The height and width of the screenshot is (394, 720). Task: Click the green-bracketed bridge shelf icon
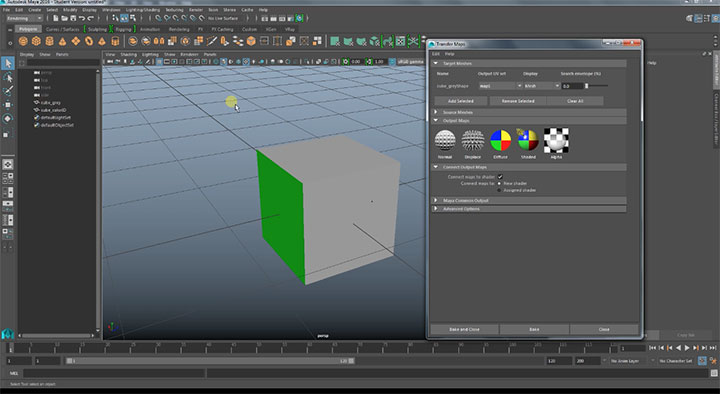coord(388,41)
